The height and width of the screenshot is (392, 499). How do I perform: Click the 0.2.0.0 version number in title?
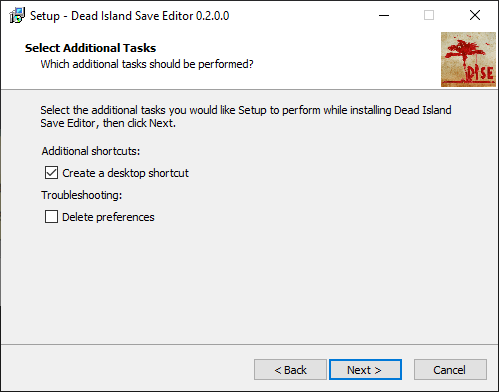coord(212,16)
